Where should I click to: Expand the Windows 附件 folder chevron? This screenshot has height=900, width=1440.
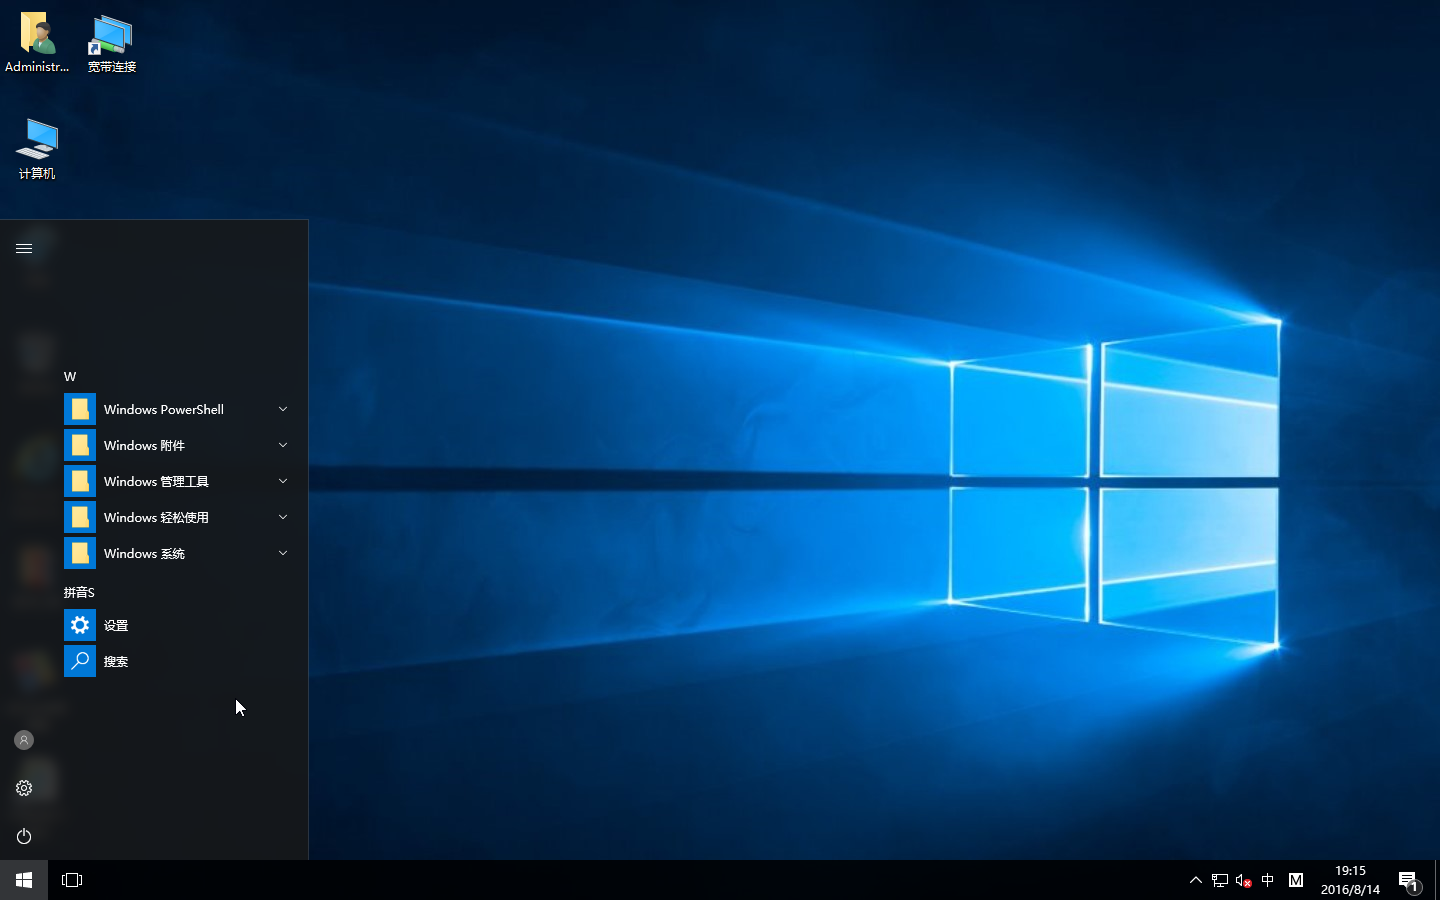point(283,445)
